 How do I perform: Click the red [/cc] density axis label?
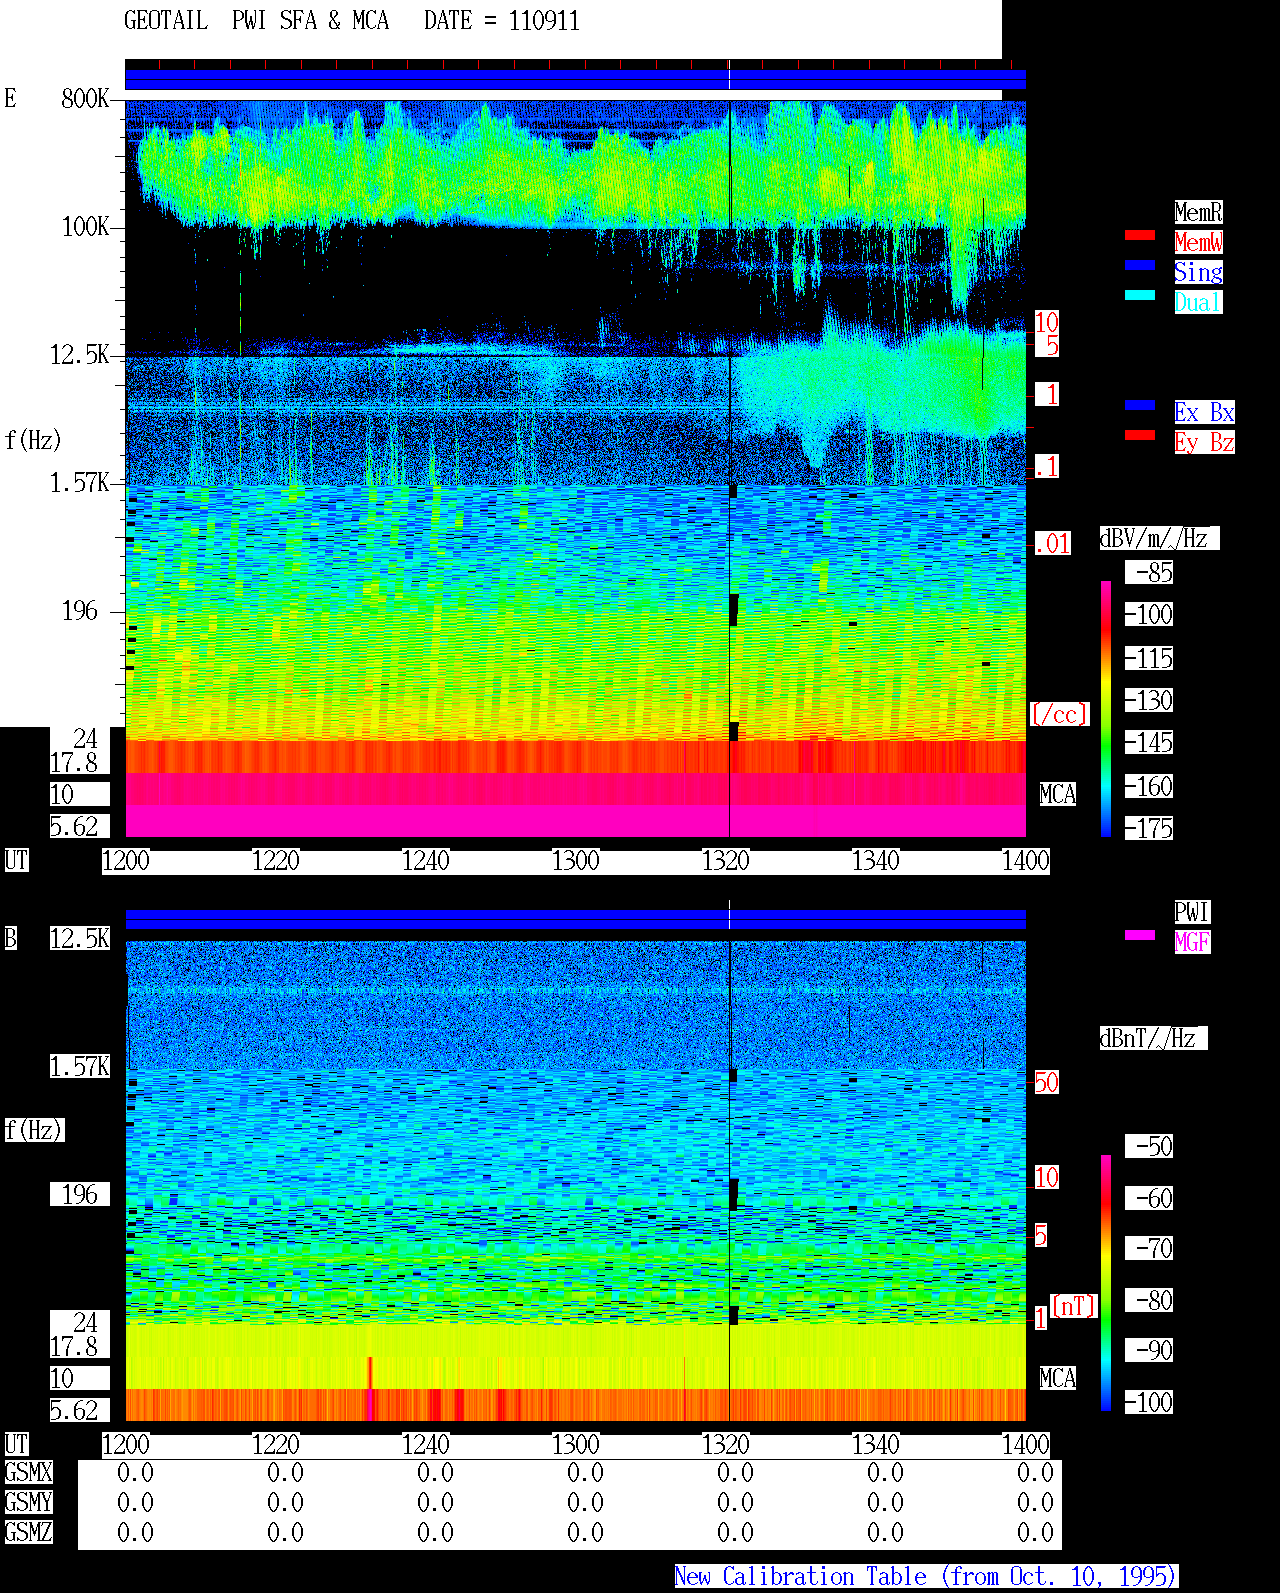1059,715
